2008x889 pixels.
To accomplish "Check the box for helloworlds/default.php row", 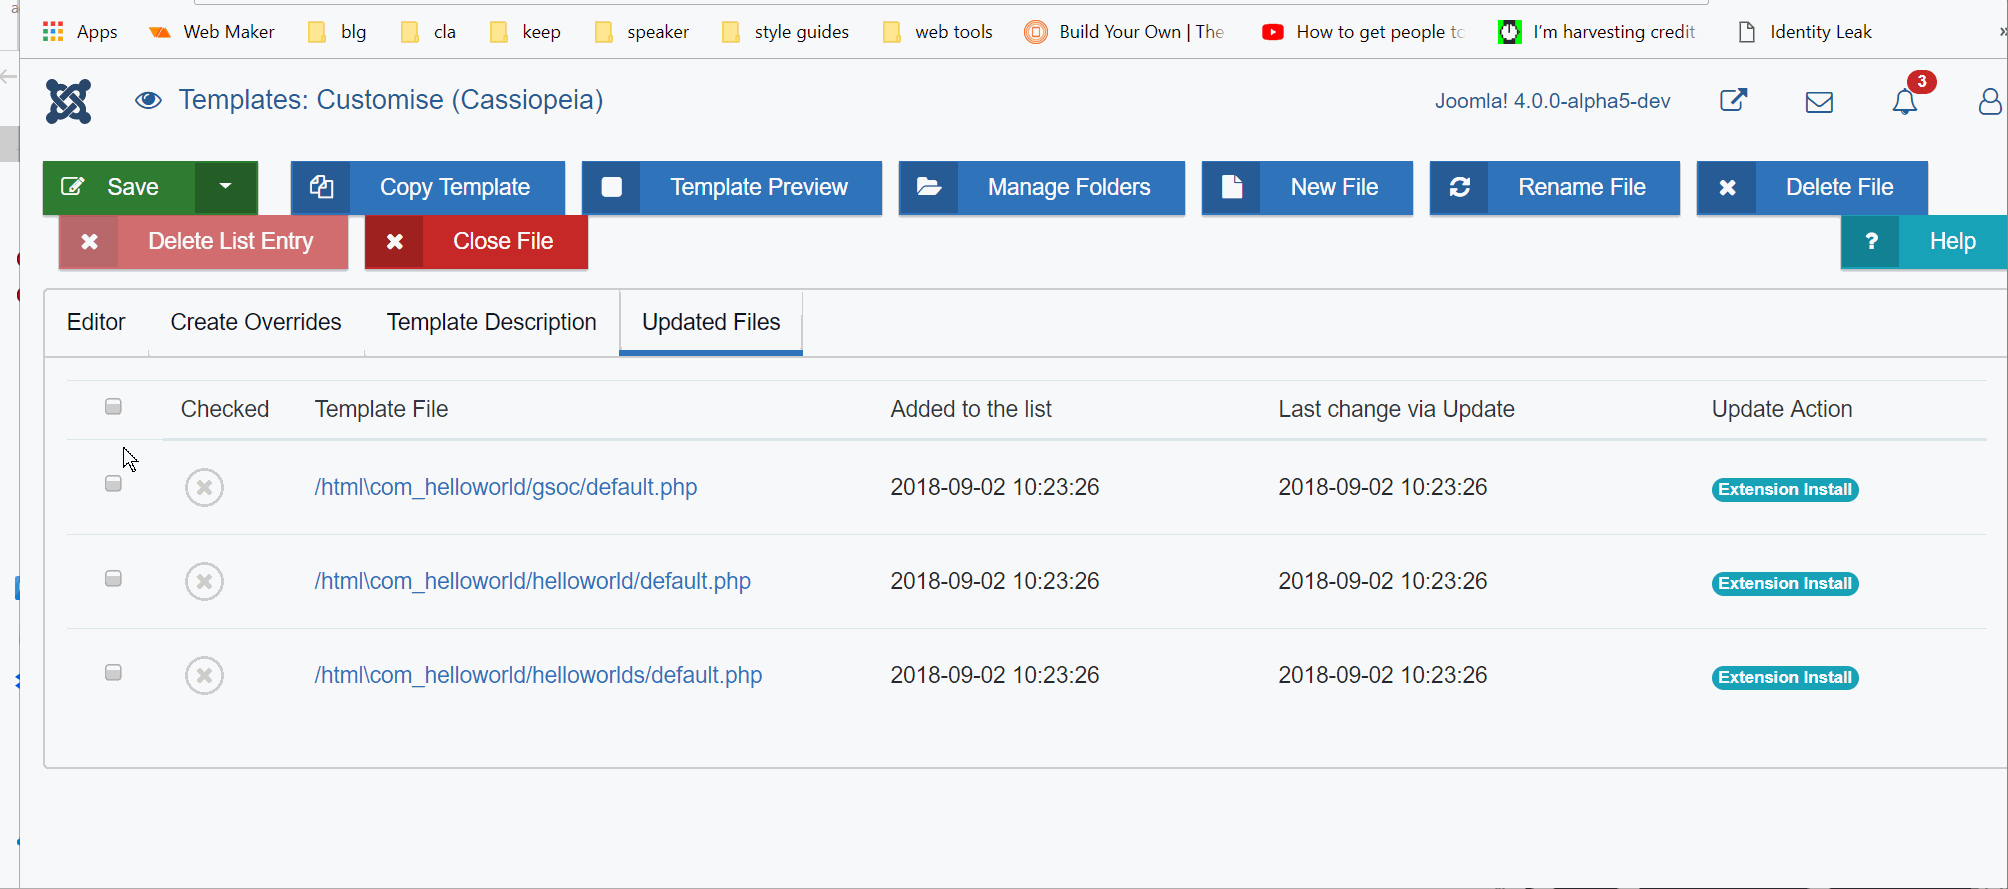I will 113,673.
